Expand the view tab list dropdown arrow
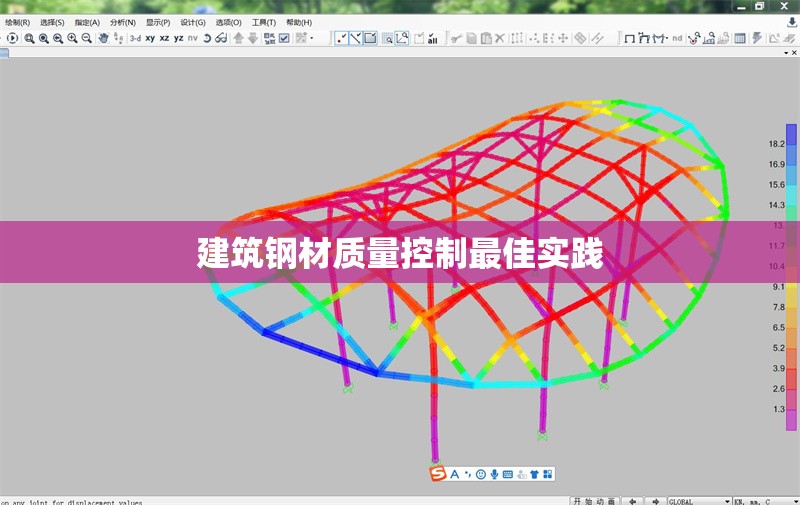The width and height of the screenshot is (800, 505). (x=786, y=53)
